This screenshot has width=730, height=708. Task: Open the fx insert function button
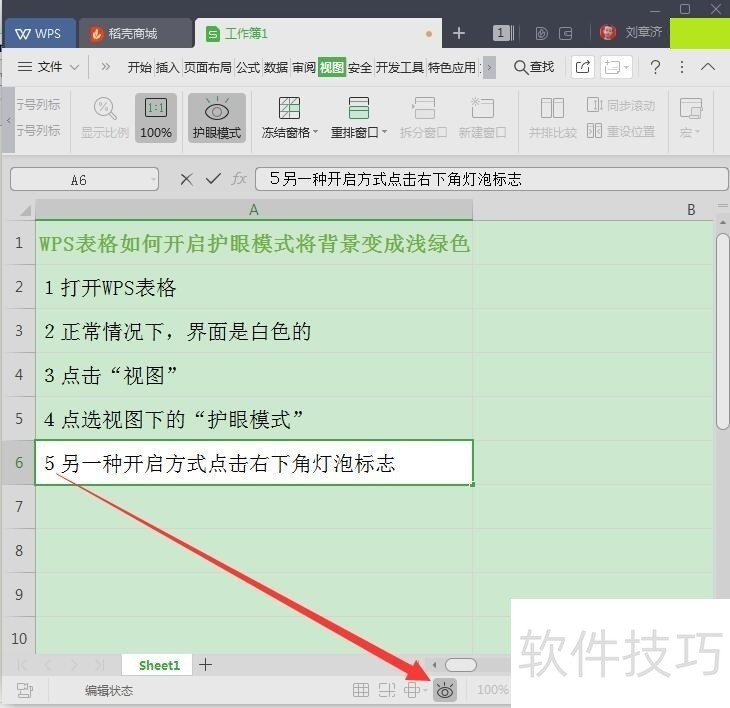pyautogui.click(x=239, y=179)
